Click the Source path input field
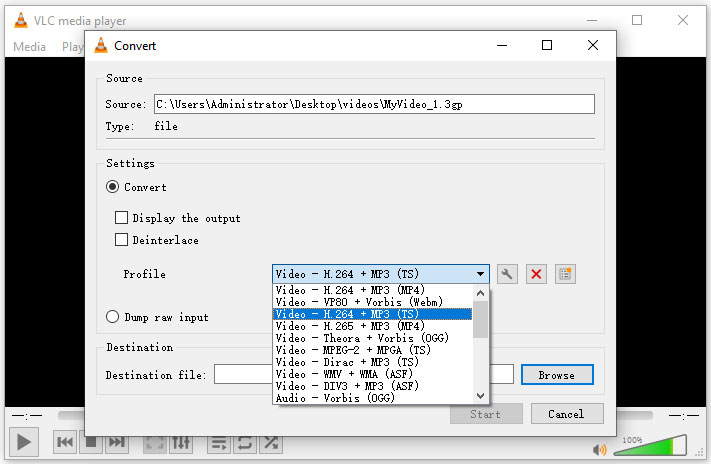The width and height of the screenshot is (711, 464). [374, 104]
